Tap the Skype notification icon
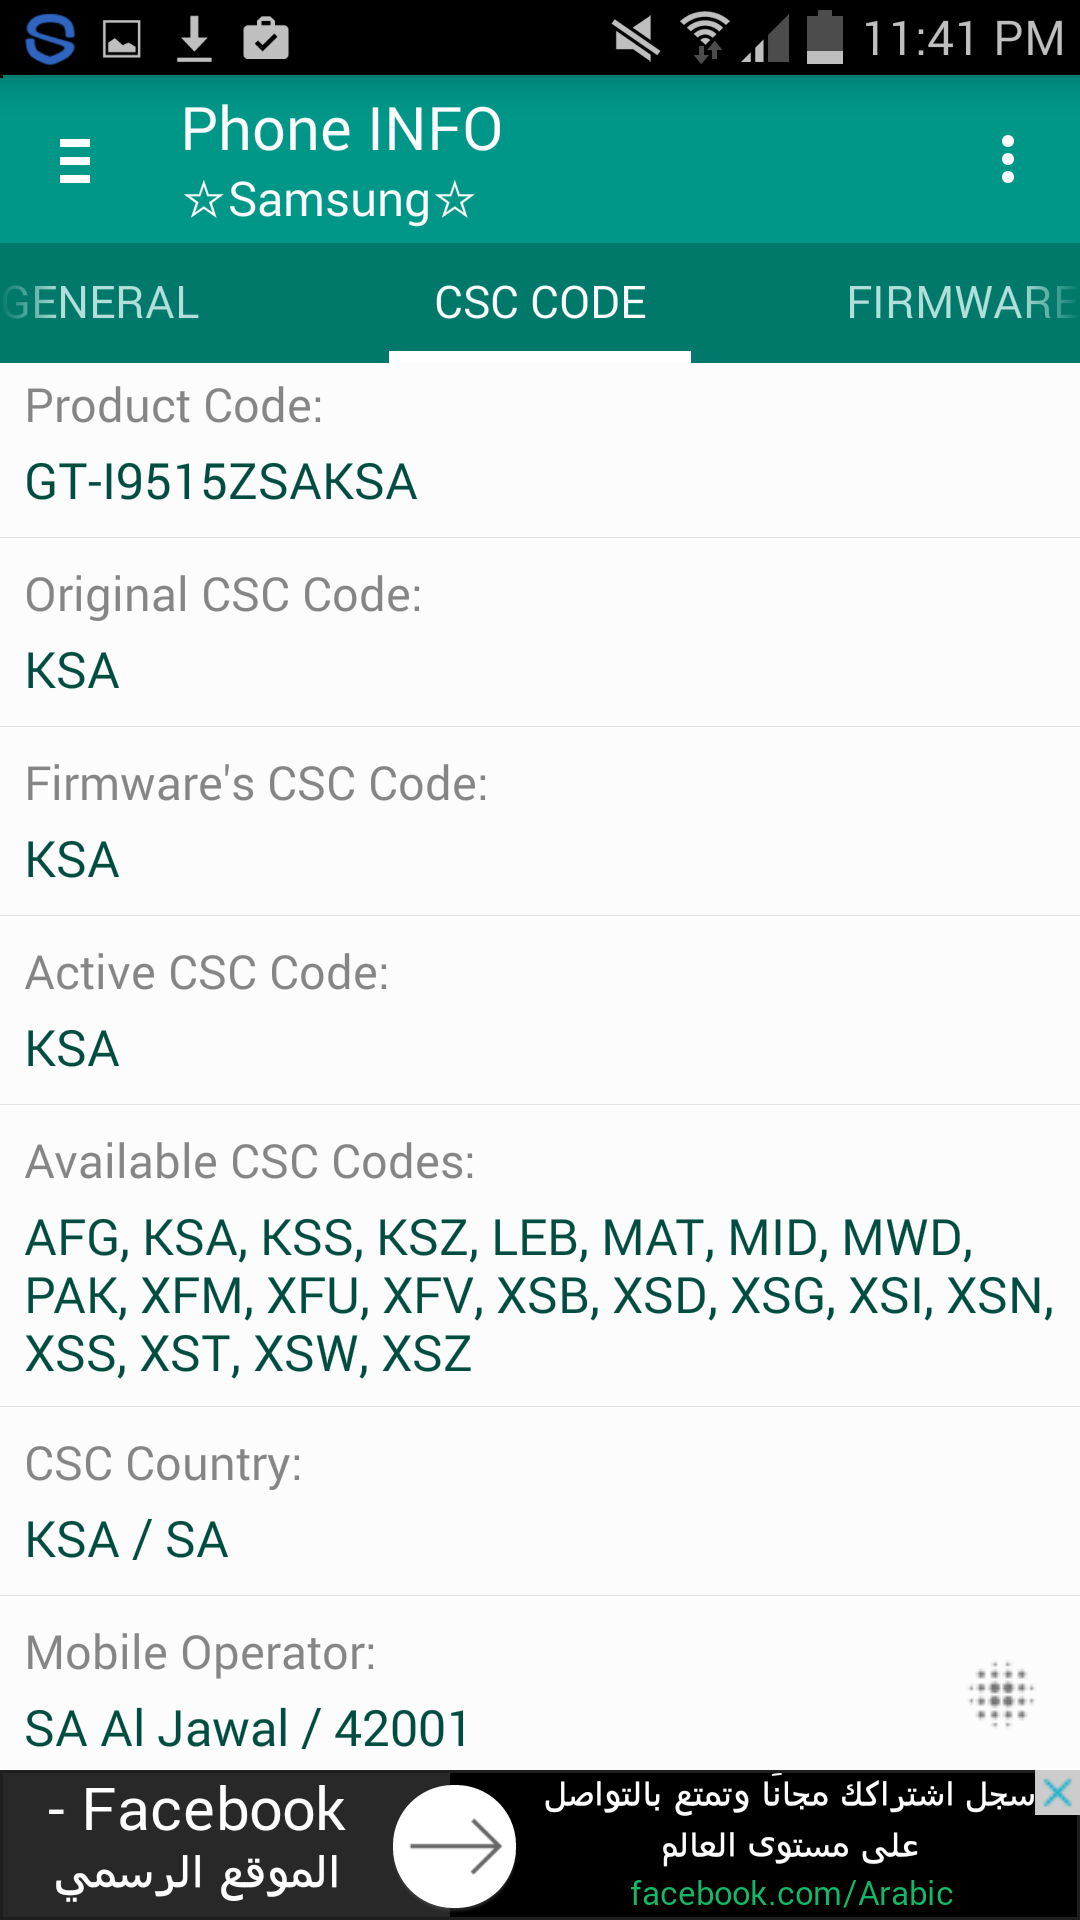Viewport: 1080px width, 1920px height. pos(50,39)
